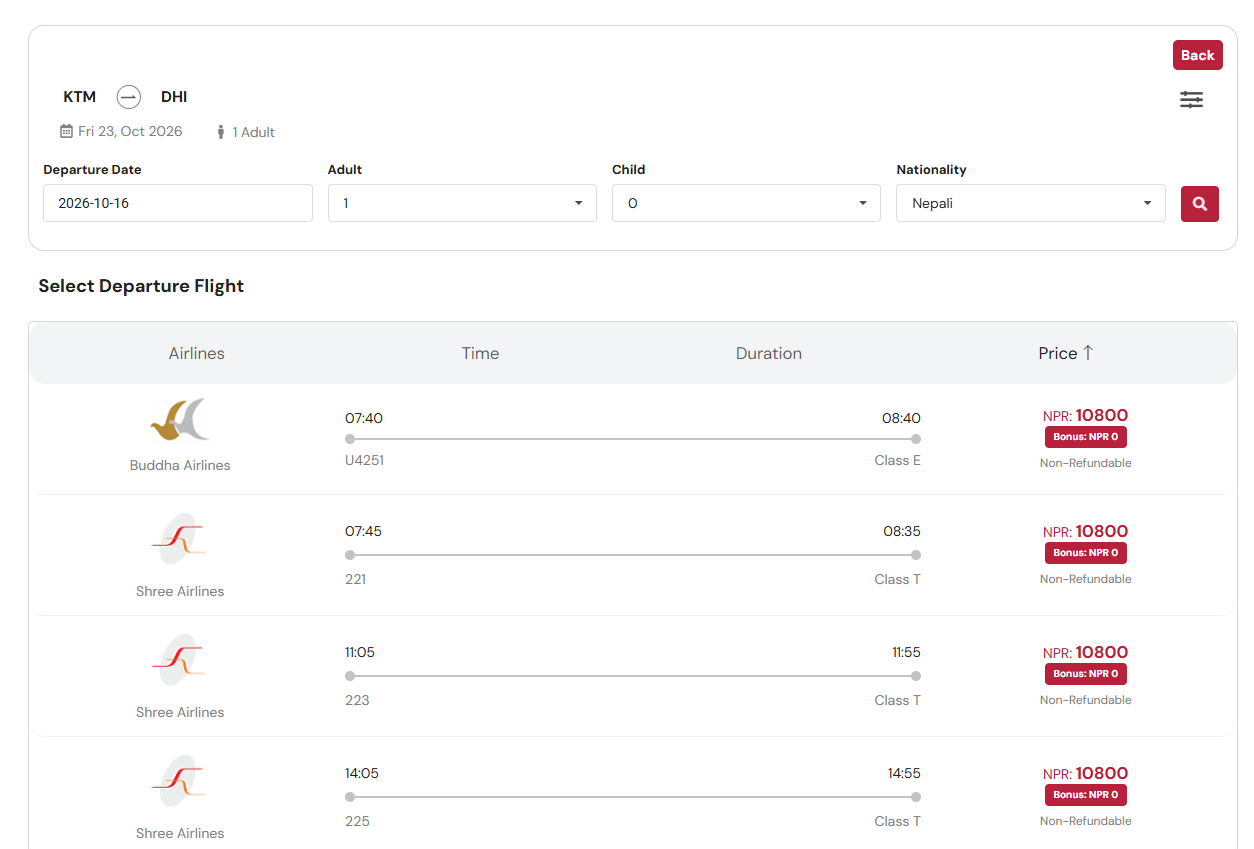Click the 11:05 departure time

pos(360,652)
